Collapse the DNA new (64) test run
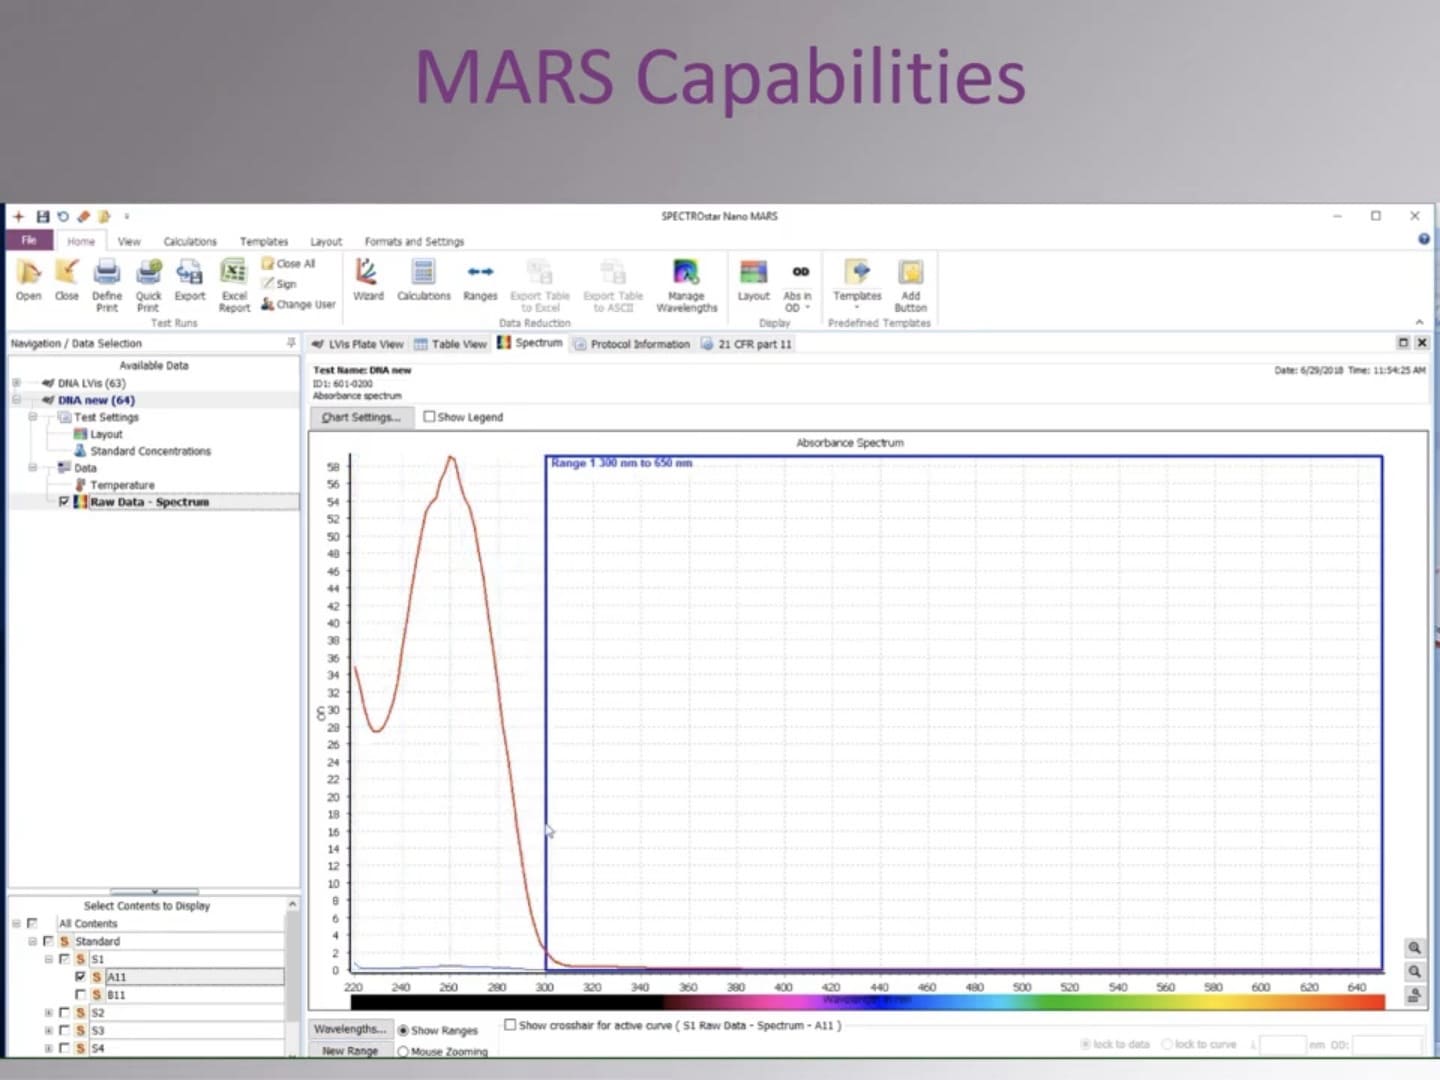 pos(16,400)
